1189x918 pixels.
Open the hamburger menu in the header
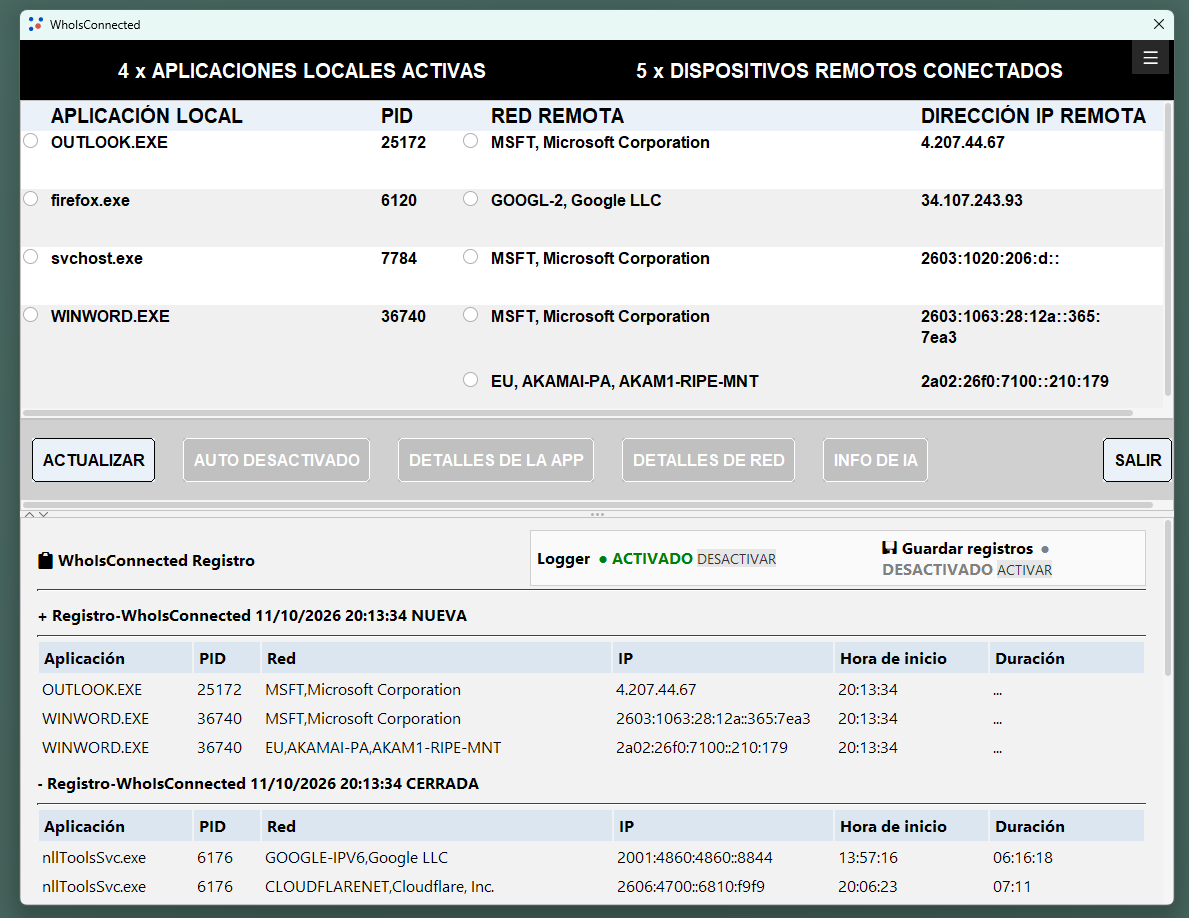pos(1150,58)
